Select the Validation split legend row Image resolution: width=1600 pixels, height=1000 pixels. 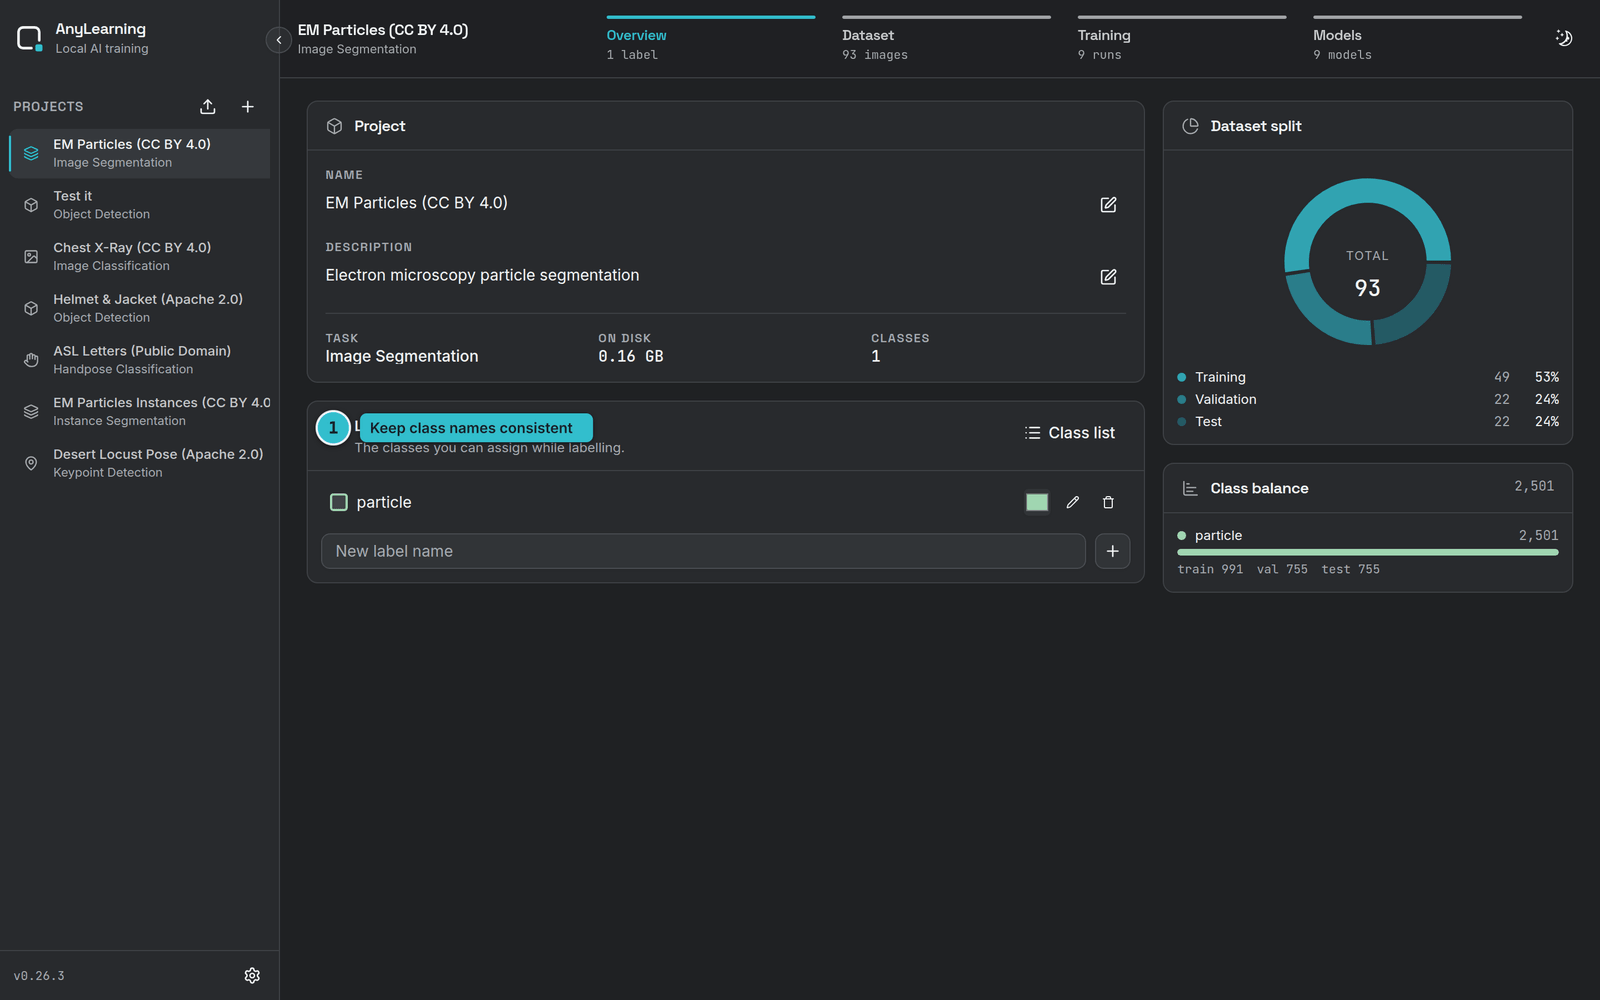(1368, 399)
